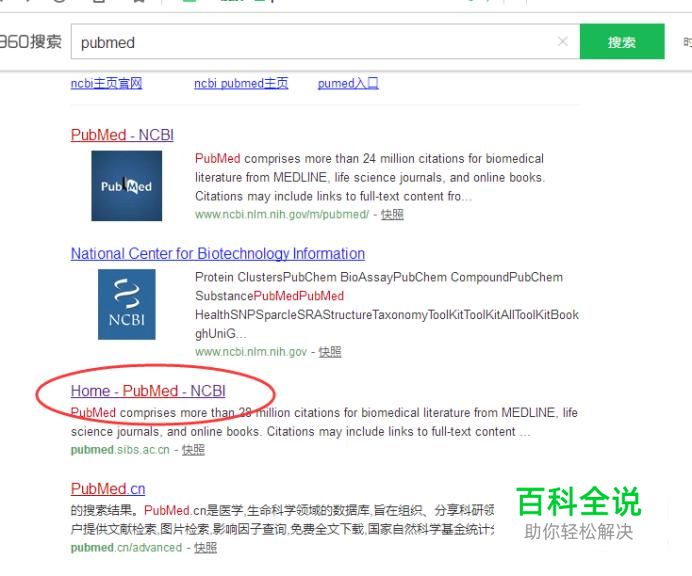Open the pumed入口 related search link
This screenshot has width=692, height=576.
point(348,83)
